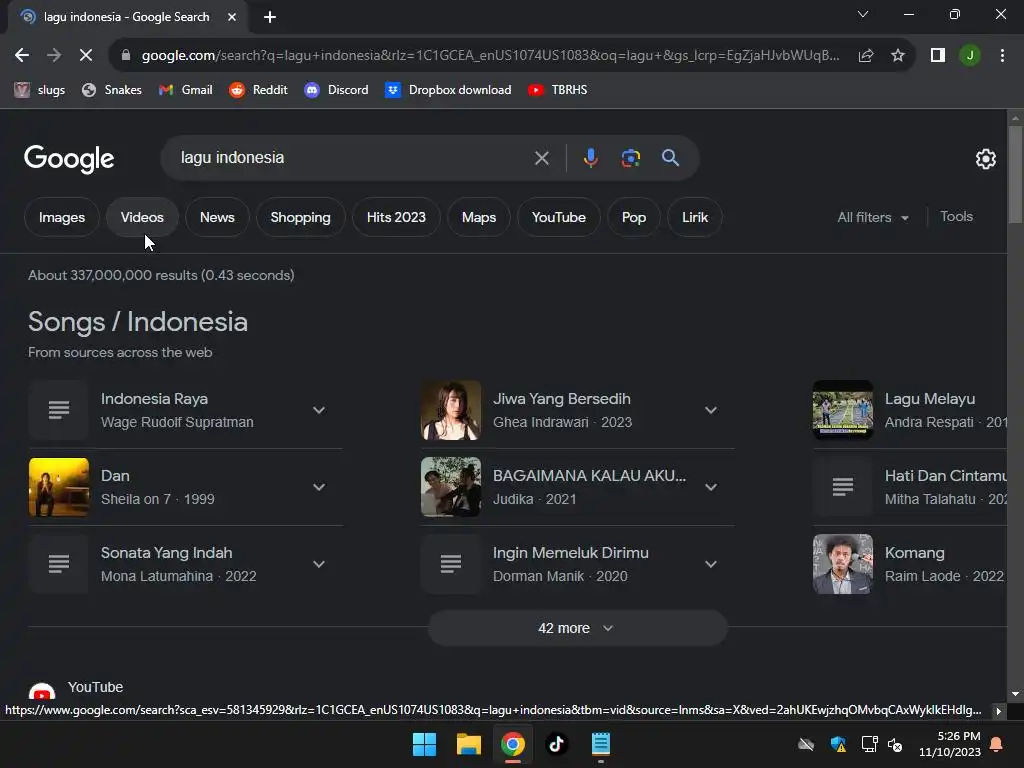
Task: Show 42 more songs
Action: pos(577,628)
